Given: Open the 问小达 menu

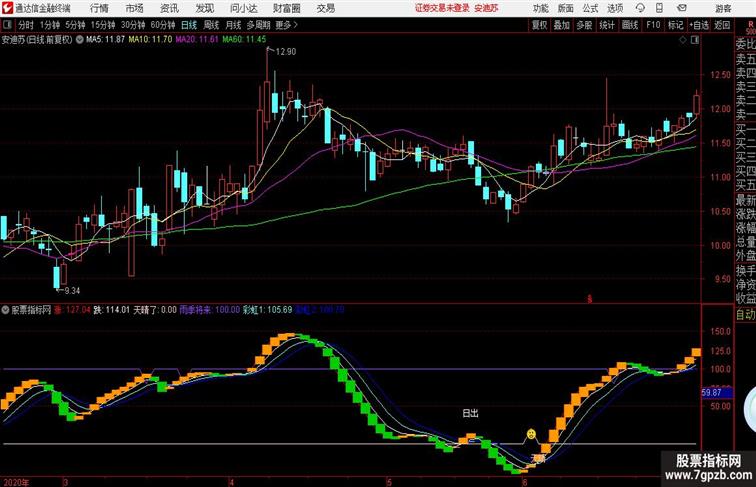Looking at the screenshot, I should 243,8.
